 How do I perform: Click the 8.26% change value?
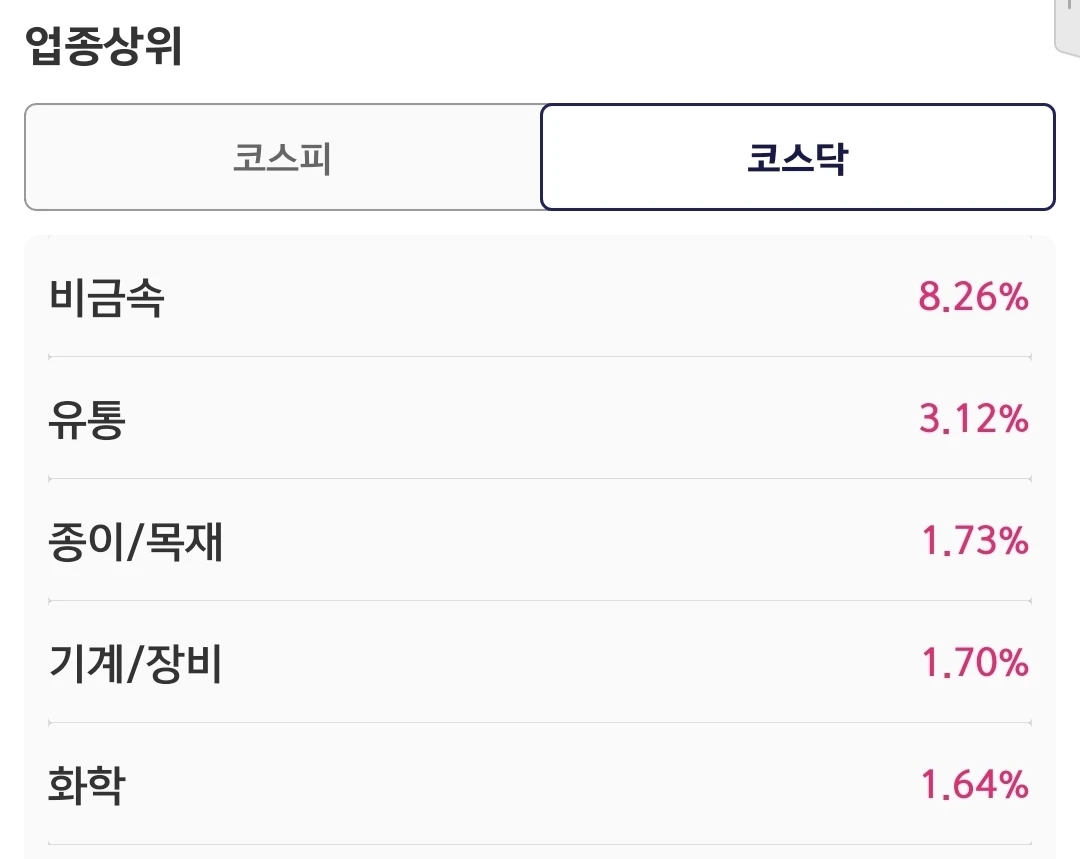(973, 297)
